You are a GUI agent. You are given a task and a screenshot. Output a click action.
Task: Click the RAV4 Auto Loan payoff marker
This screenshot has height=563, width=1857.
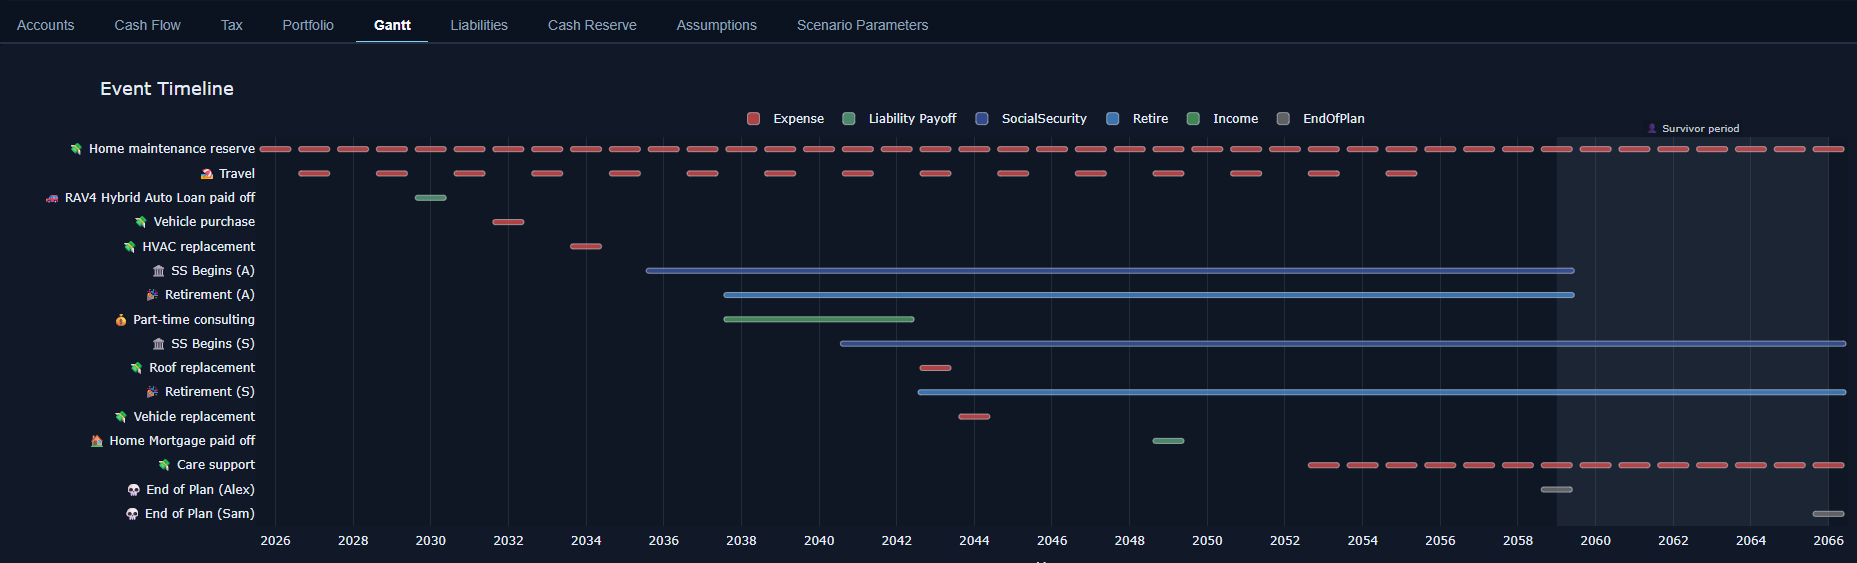click(431, 198)
